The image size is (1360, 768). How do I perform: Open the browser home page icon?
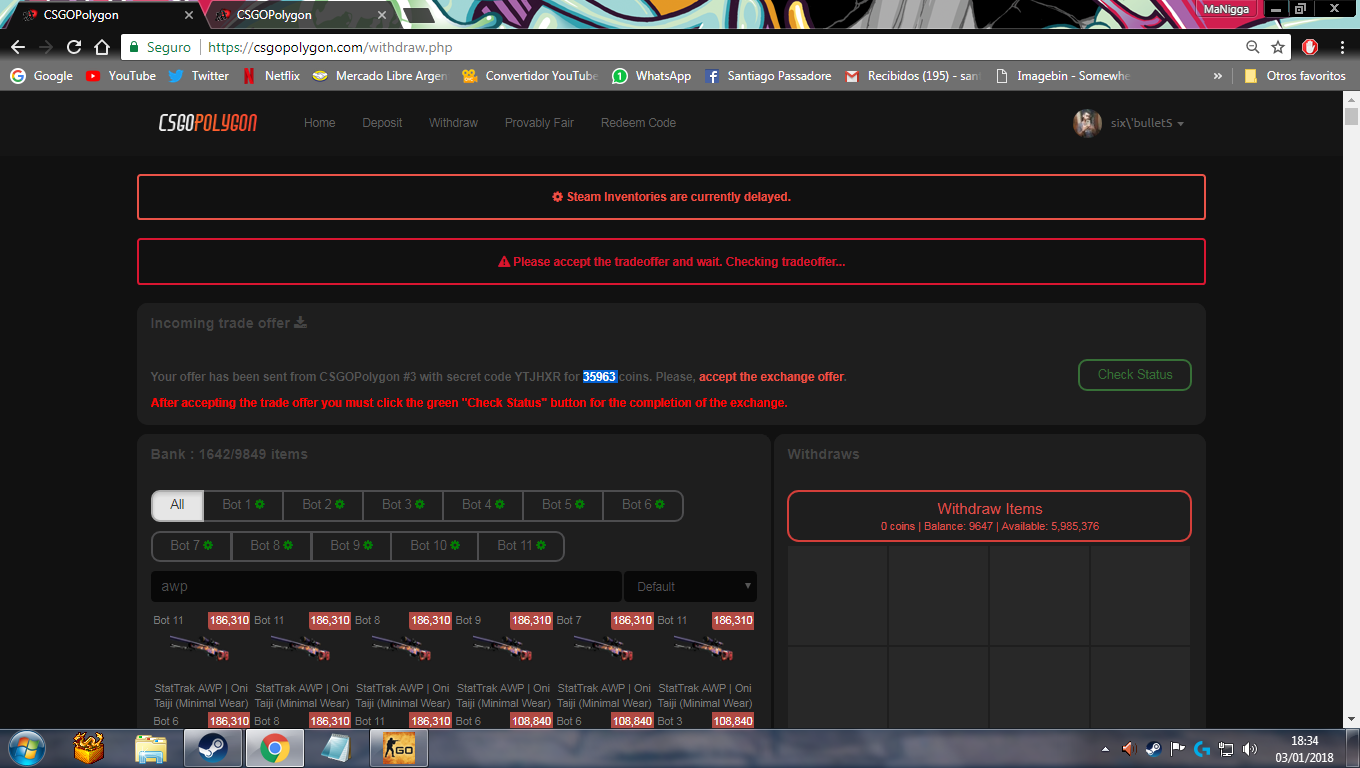tap(101, 47)
